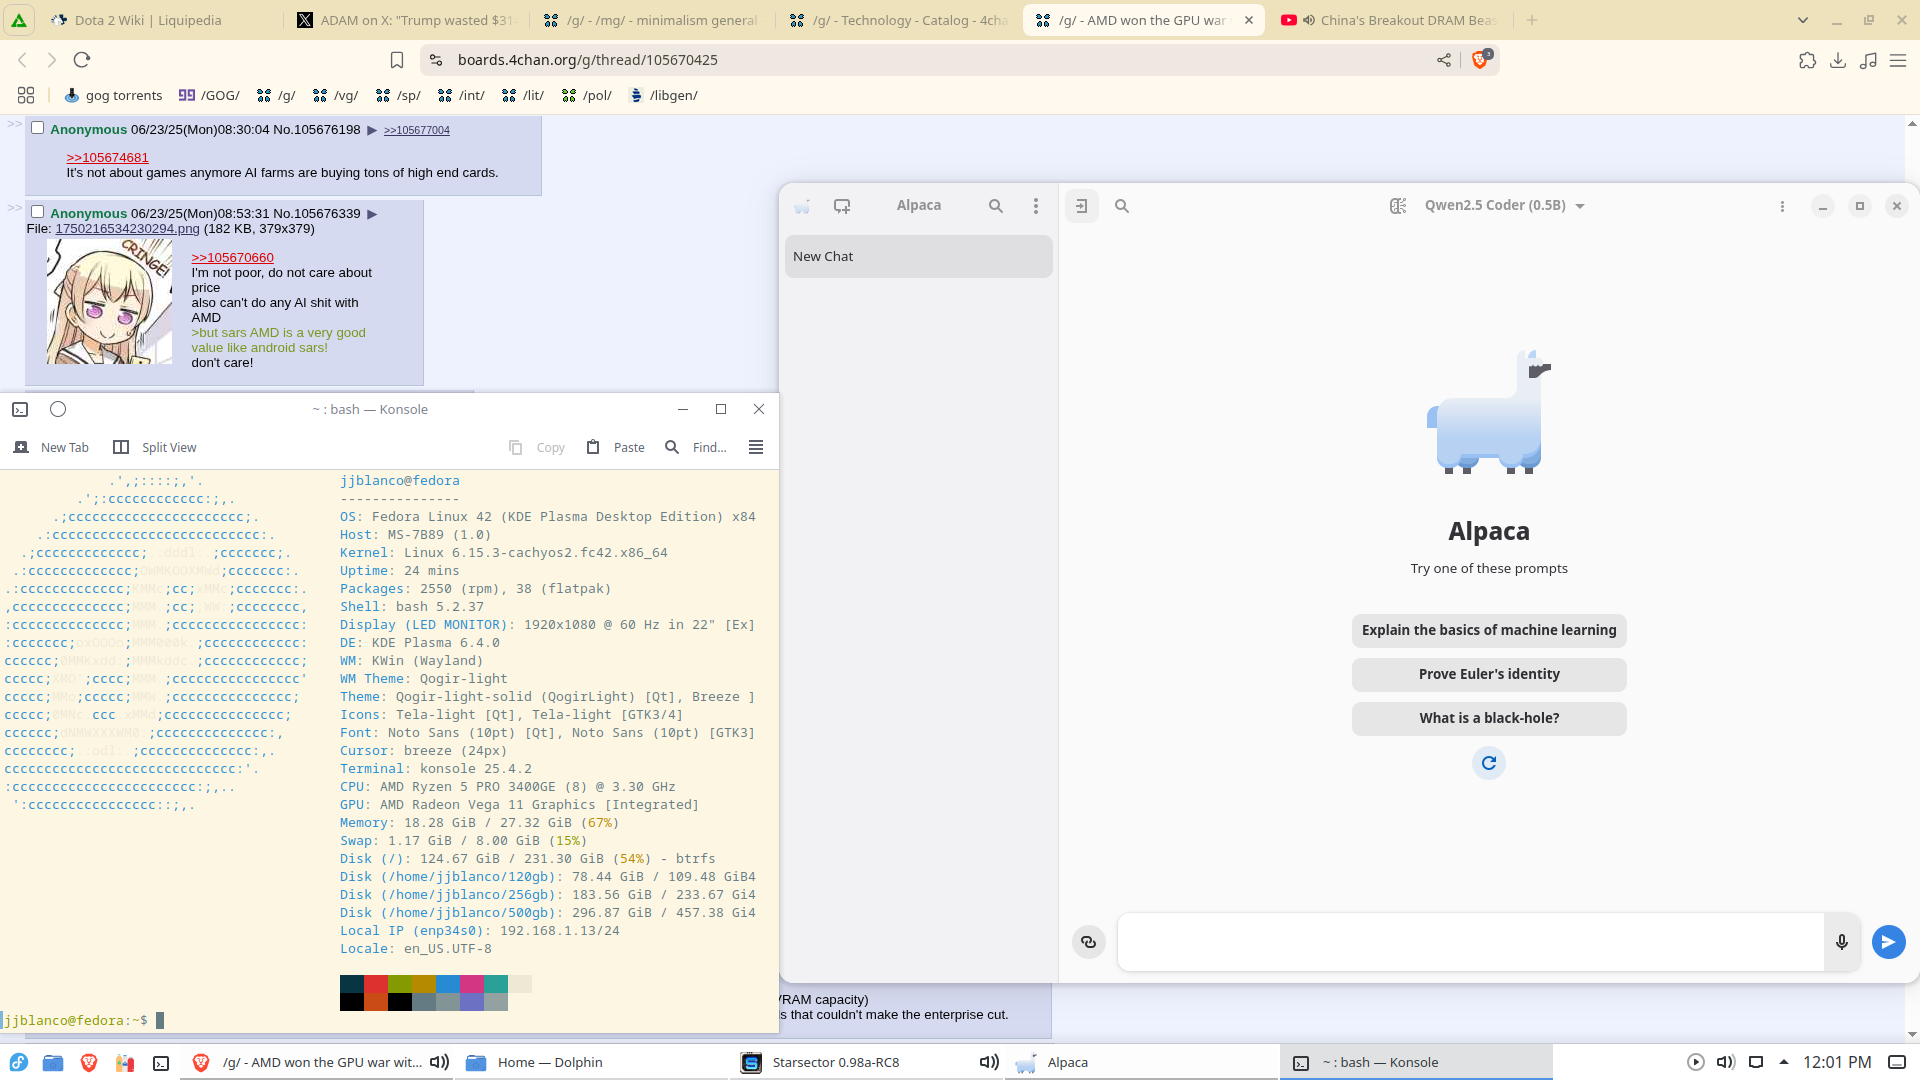This screenshot has height=1080, width=1920.
Task: Click Copy in Konsole toolbar
Action: click(x=537, y=447)
